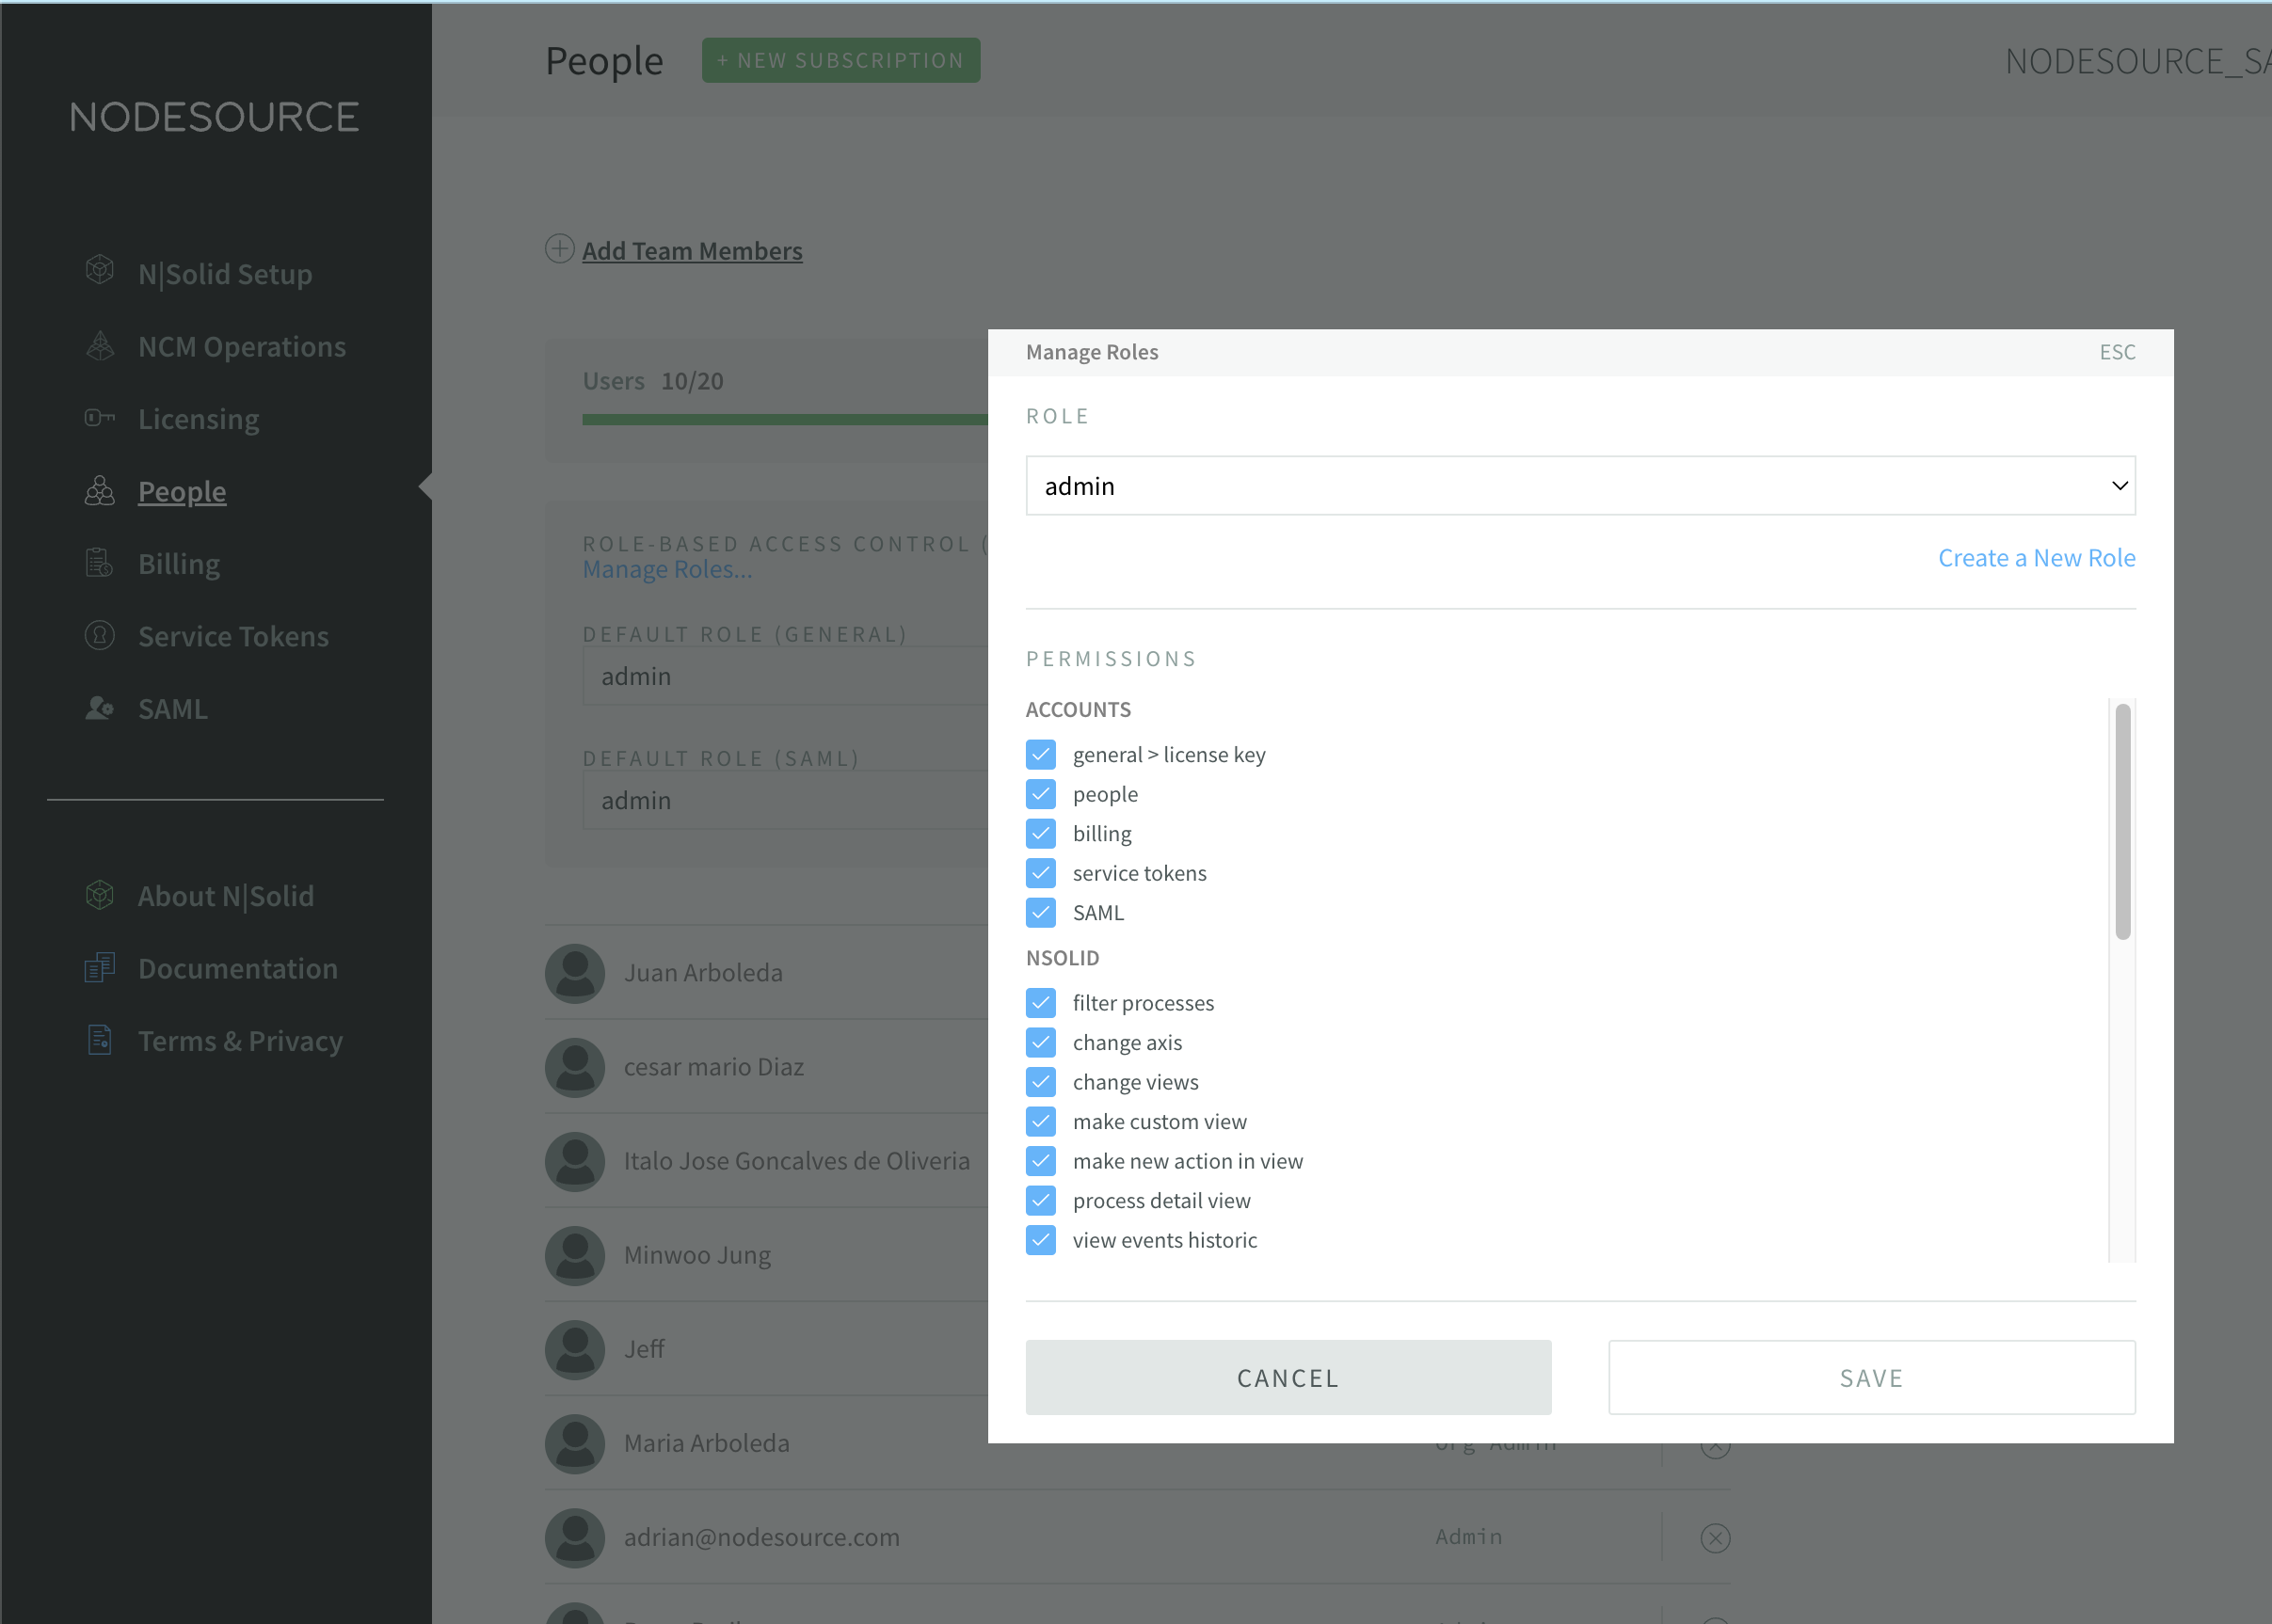Click the Documentation icon in sidebar
2272x1624 pixels.
click(100, 968)
